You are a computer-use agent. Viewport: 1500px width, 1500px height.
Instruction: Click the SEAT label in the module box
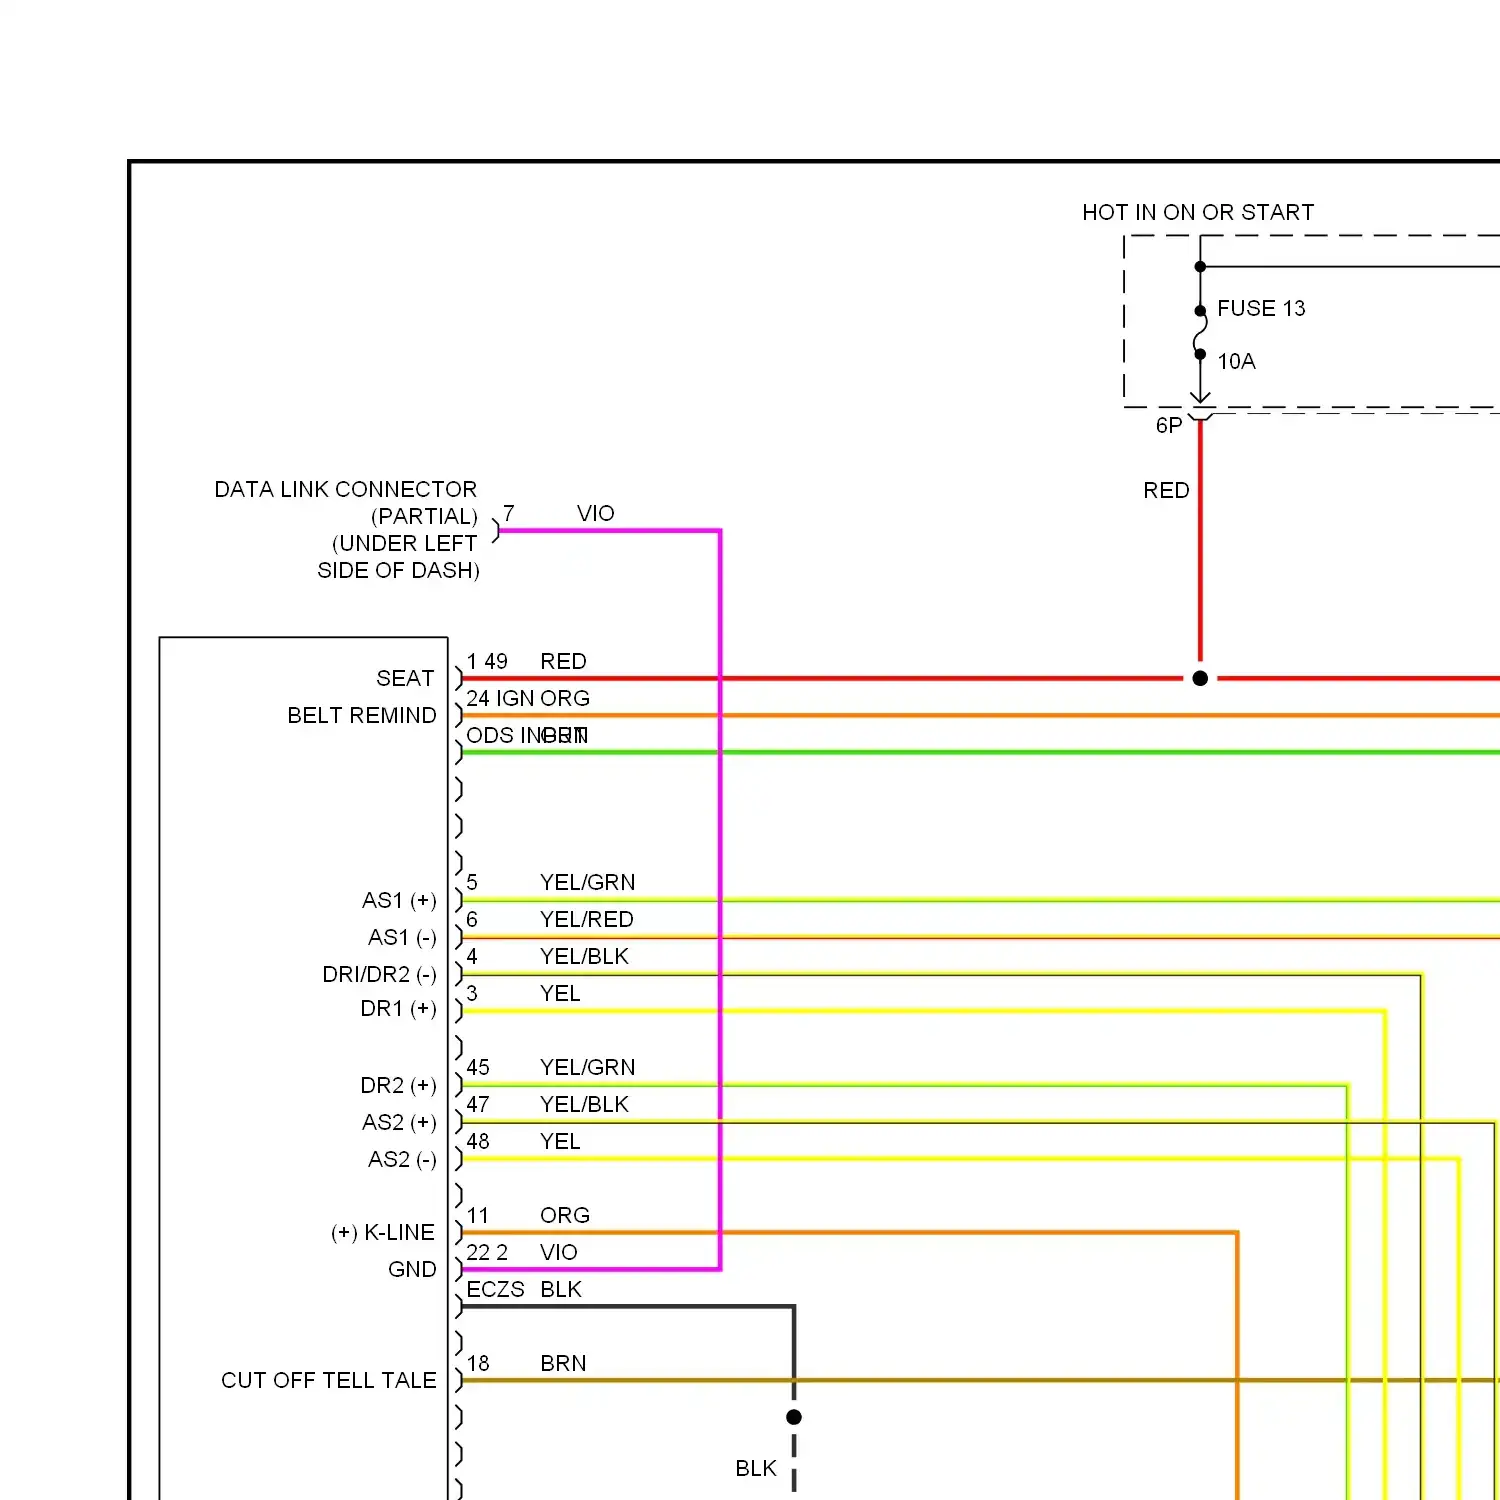click(x=405, y=678)
